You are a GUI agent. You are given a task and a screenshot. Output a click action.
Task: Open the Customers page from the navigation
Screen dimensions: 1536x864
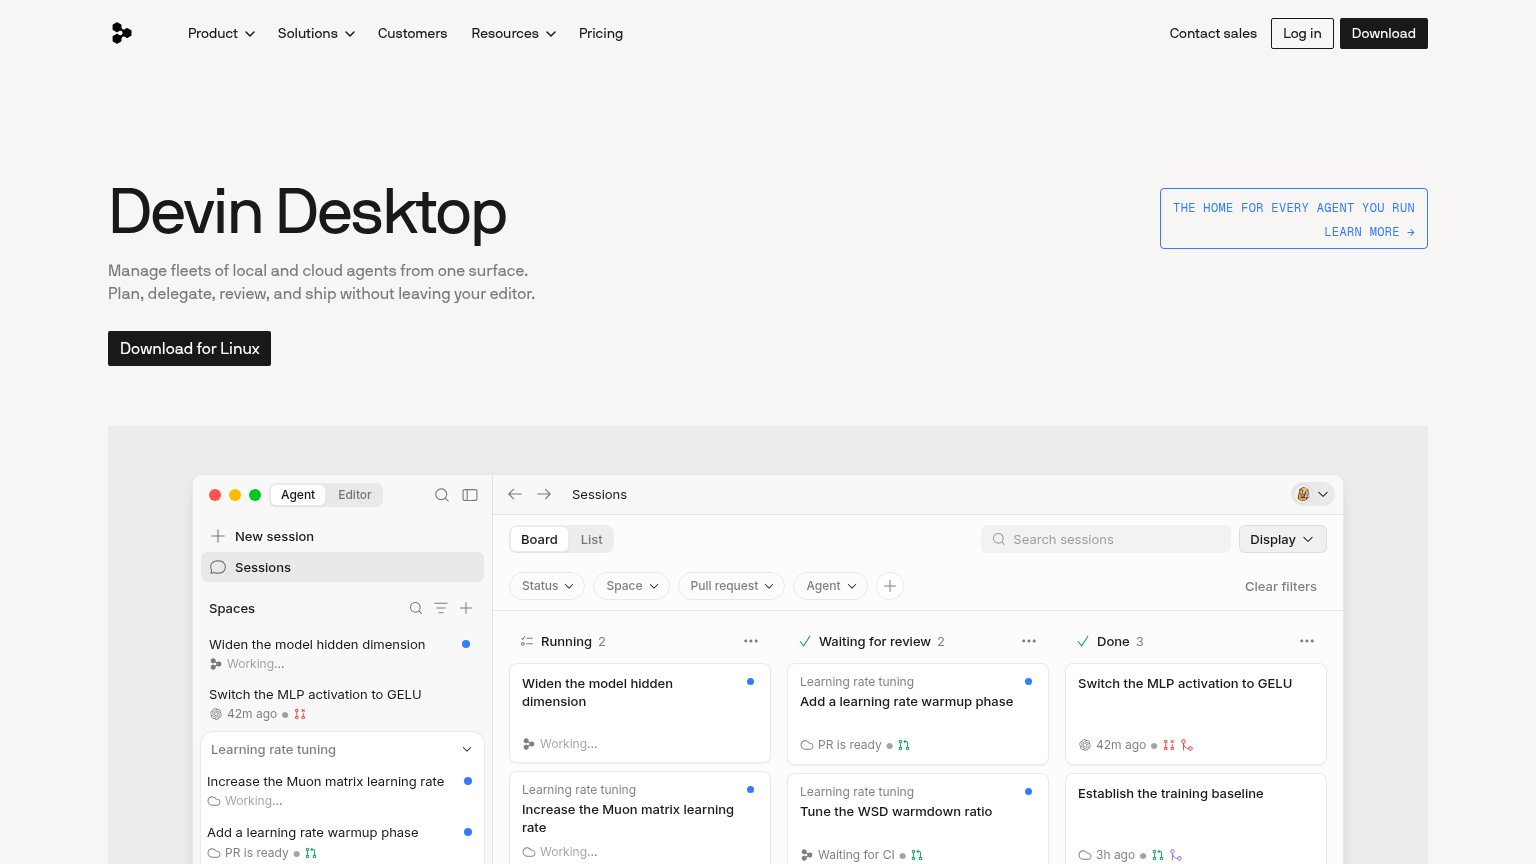412,33
